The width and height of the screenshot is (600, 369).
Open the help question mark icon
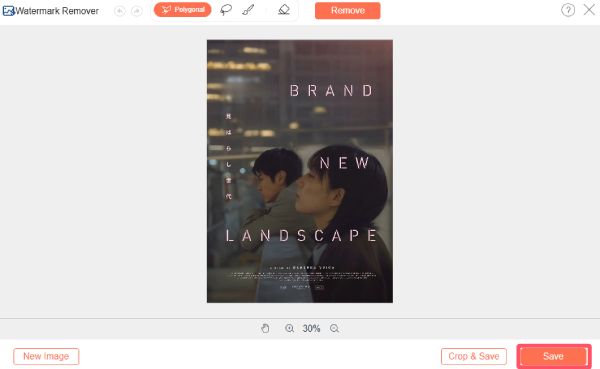pos(568,10)
